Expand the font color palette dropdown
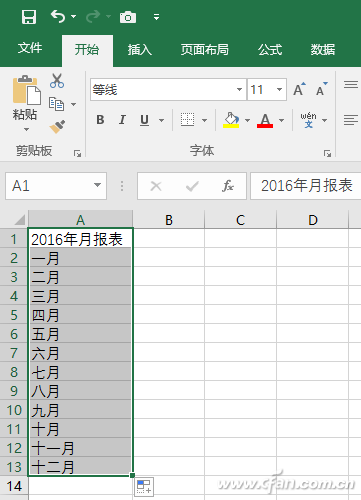Screen dimensions: 361x500 coord(282,120)
